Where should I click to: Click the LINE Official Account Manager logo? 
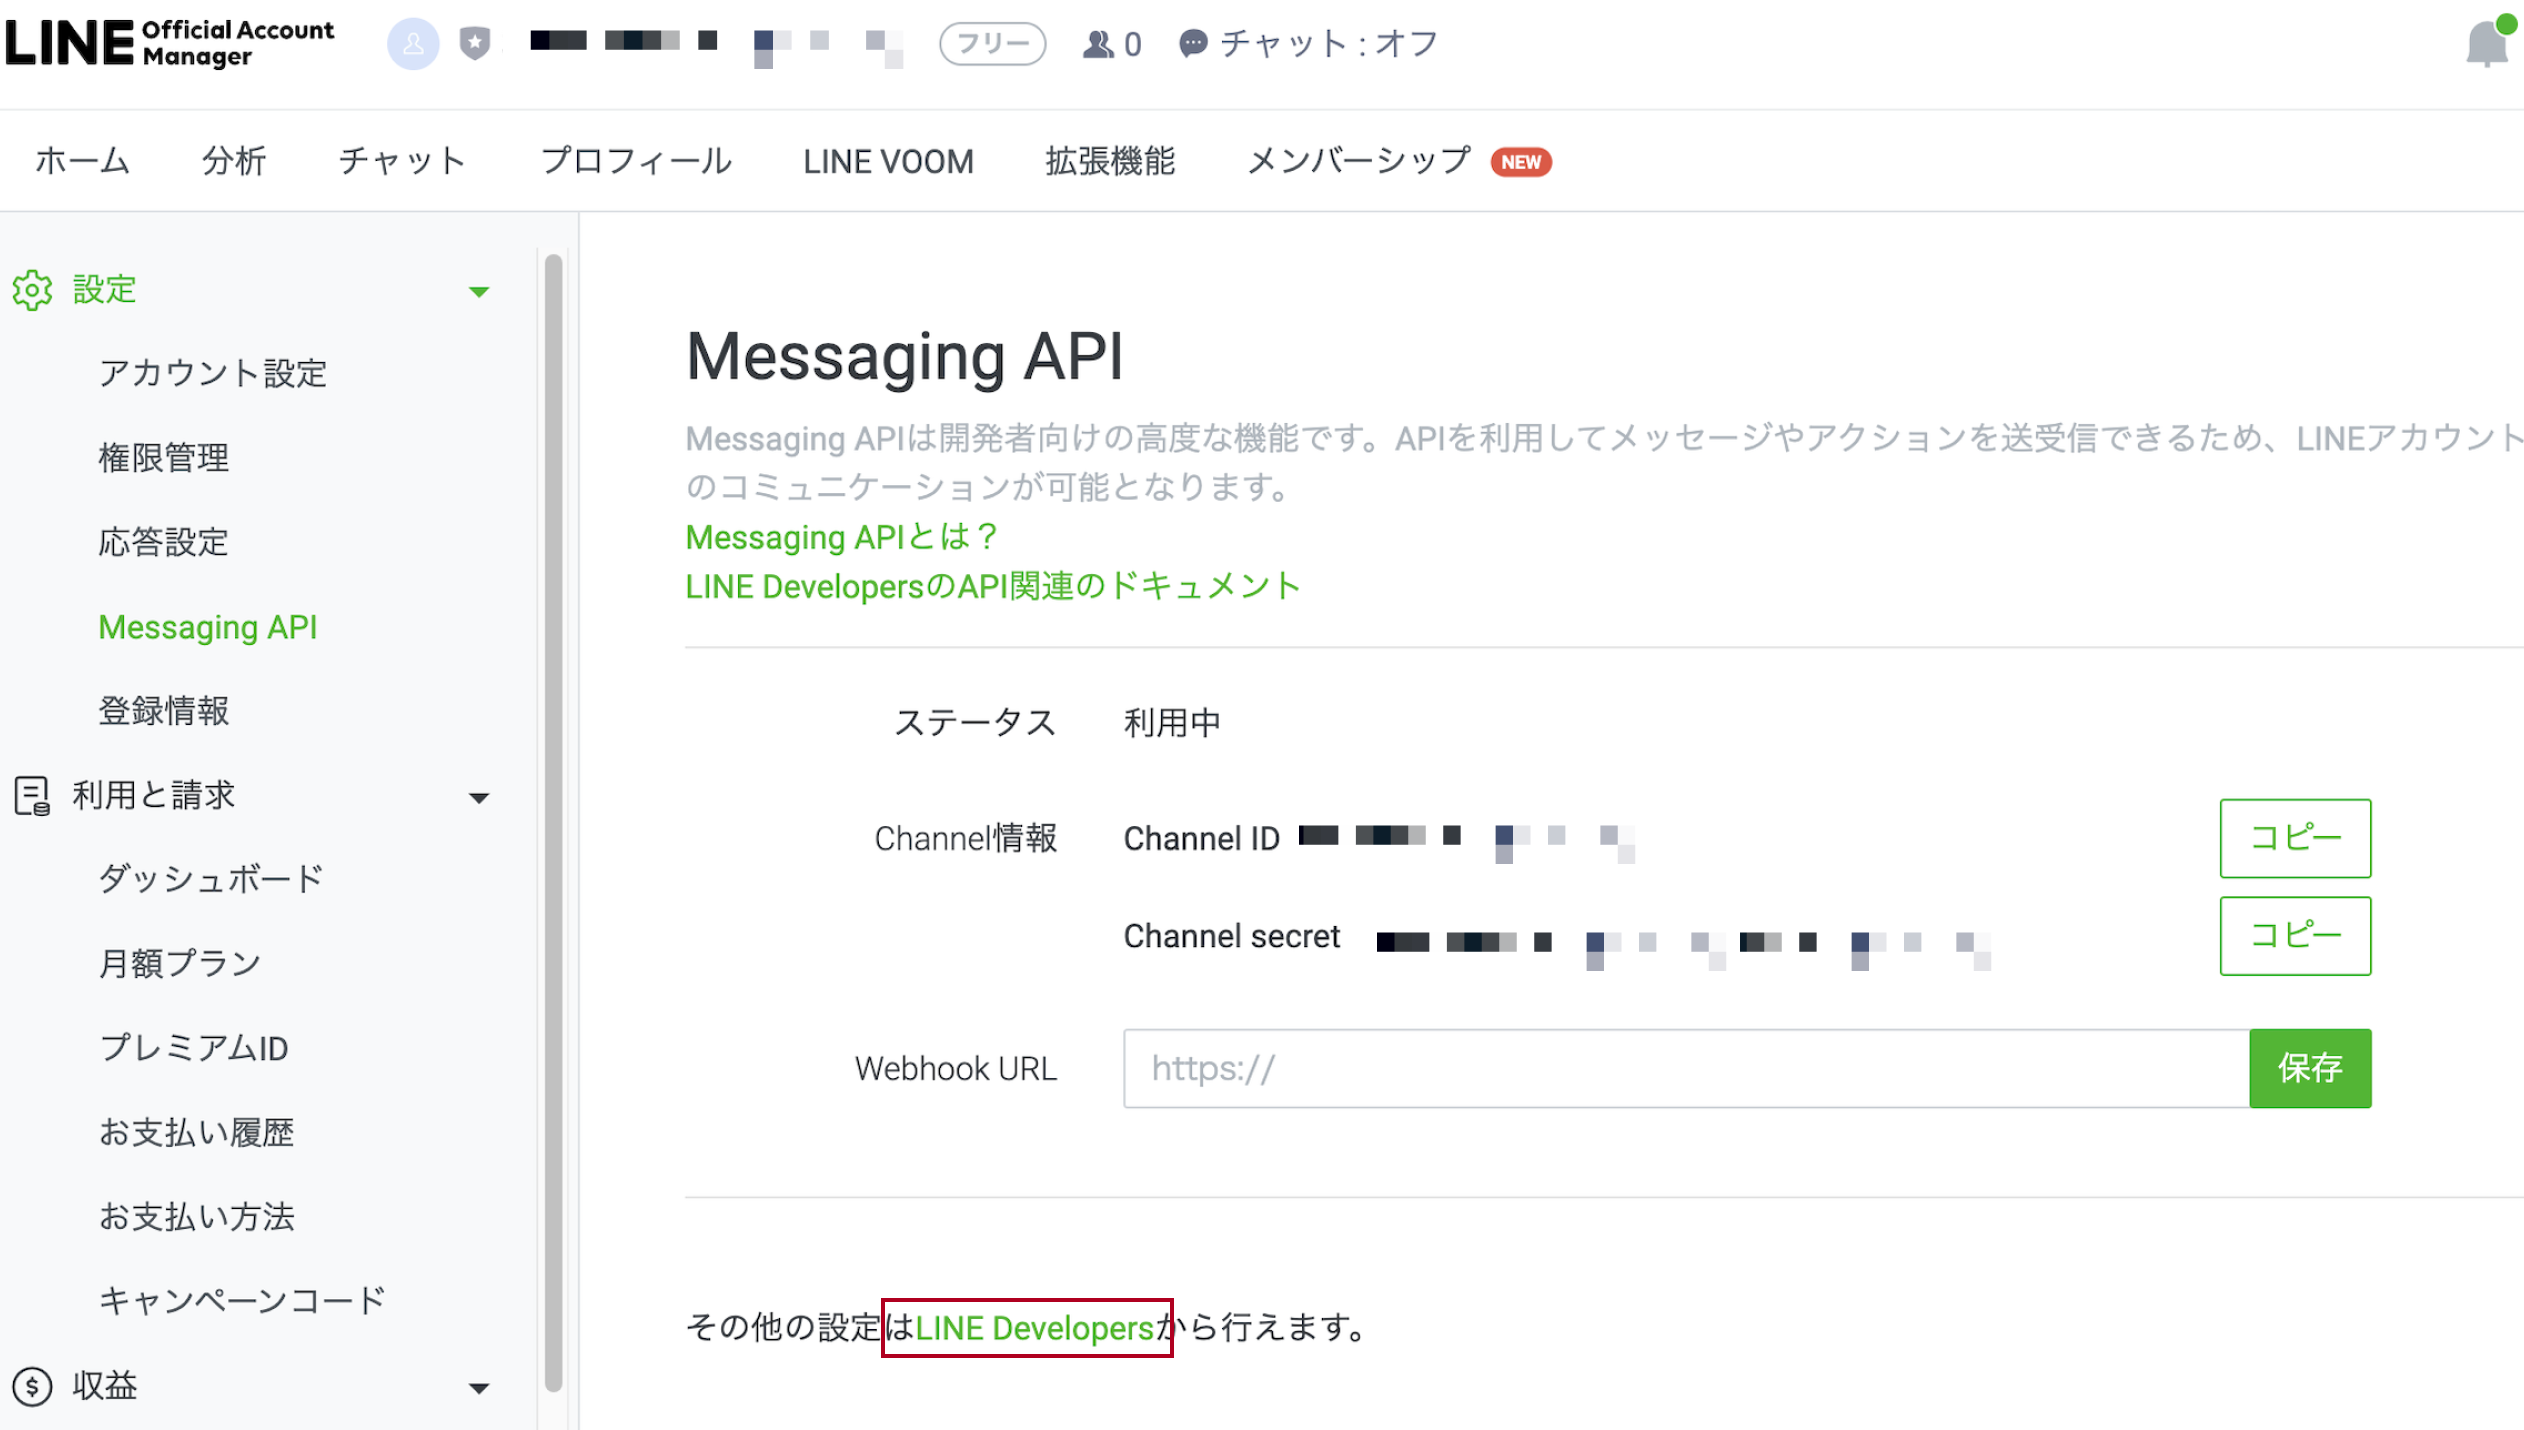[x=170, y=43]
